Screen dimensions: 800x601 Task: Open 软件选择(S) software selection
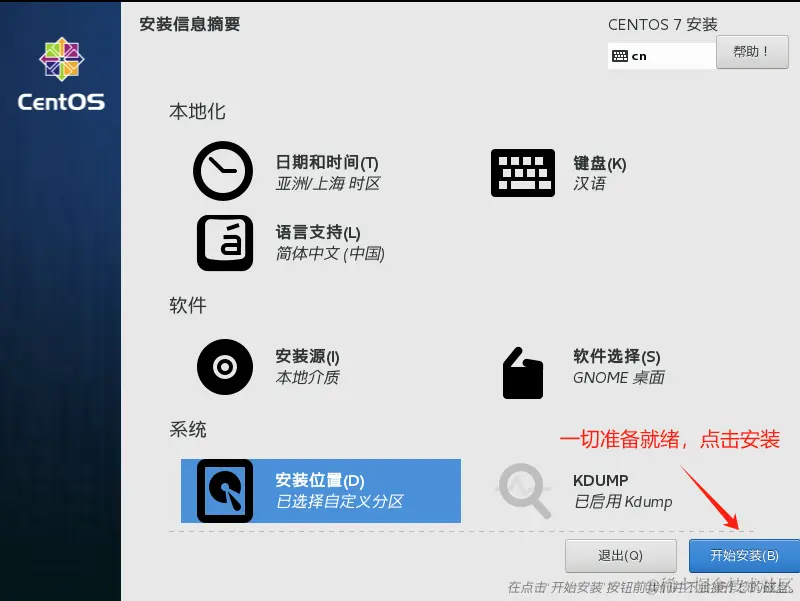point(616,357)
